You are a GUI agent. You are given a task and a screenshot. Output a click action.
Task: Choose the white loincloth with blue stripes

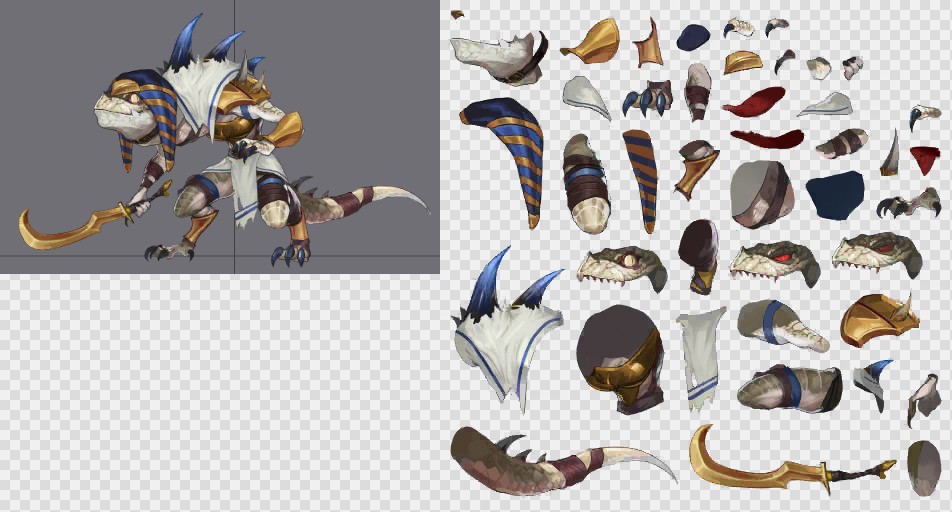pos(702,355)
